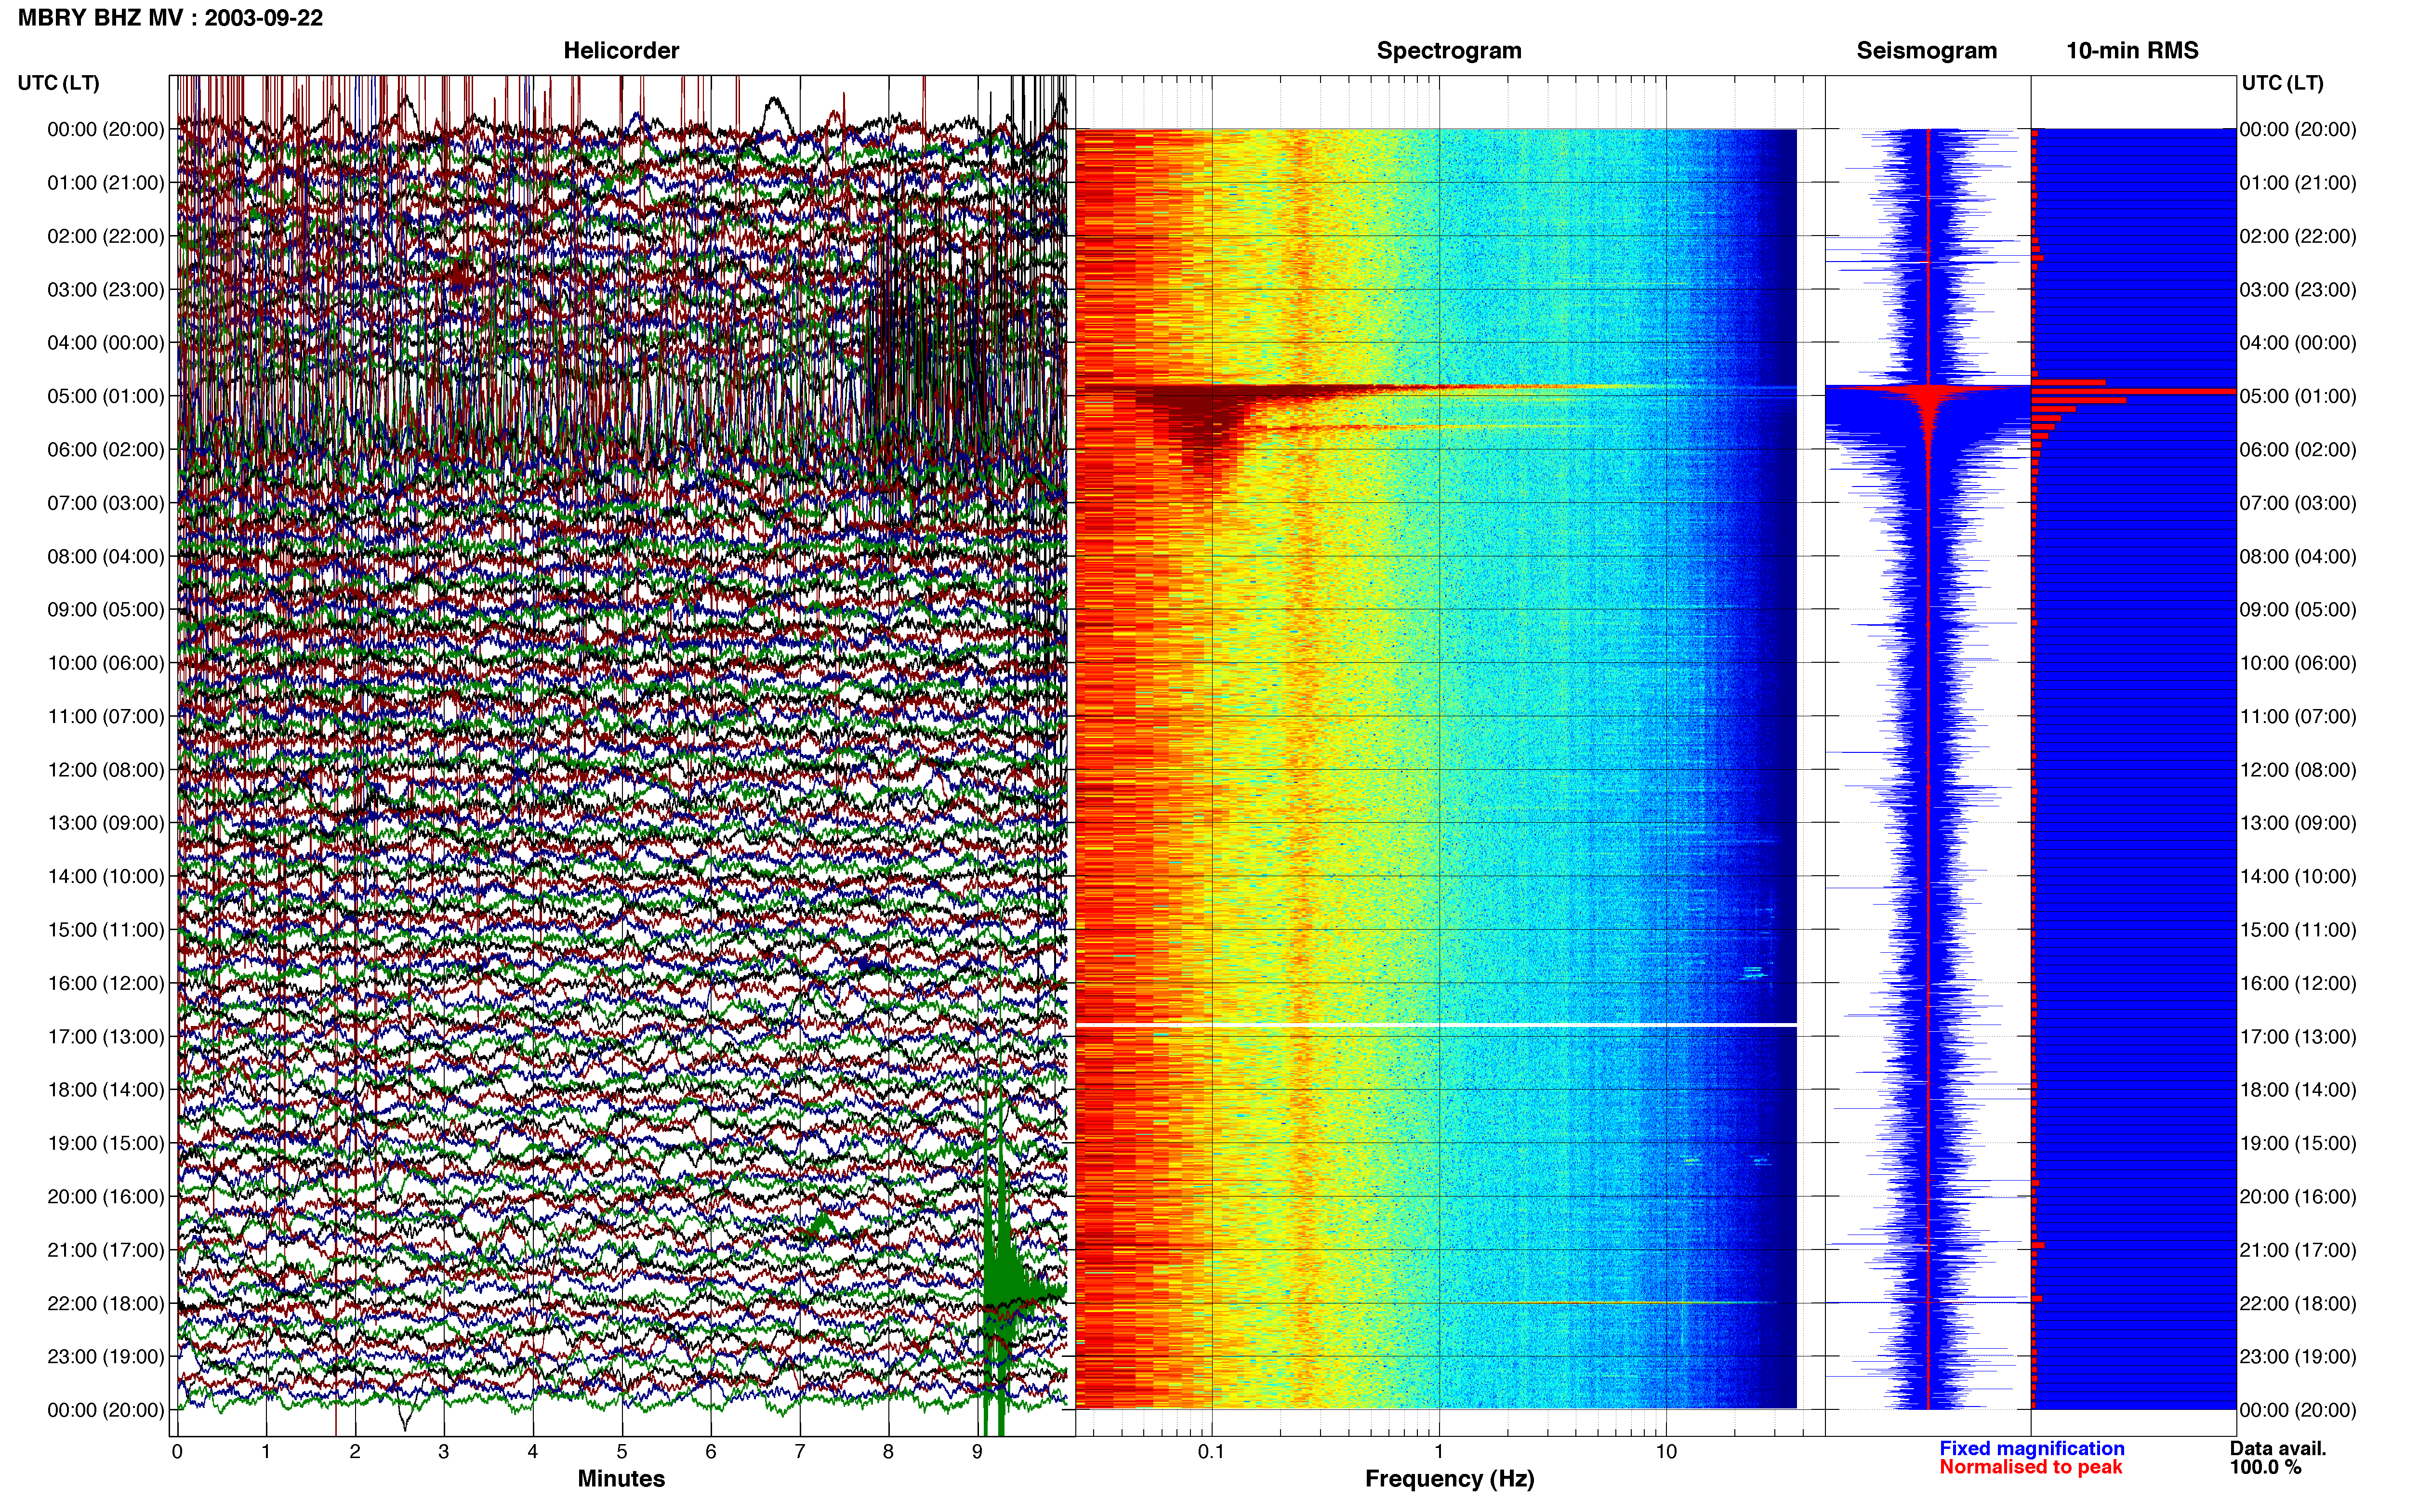Click minute tick label 5 on helicorder axis
The image size is (2418, 1512).
coord(621,1452)
